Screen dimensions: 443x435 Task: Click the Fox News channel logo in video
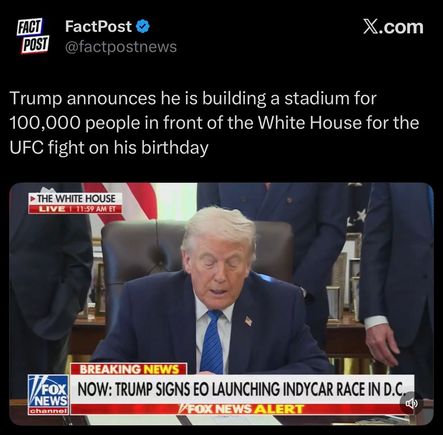pyautogui.click(x=48, y=394)
